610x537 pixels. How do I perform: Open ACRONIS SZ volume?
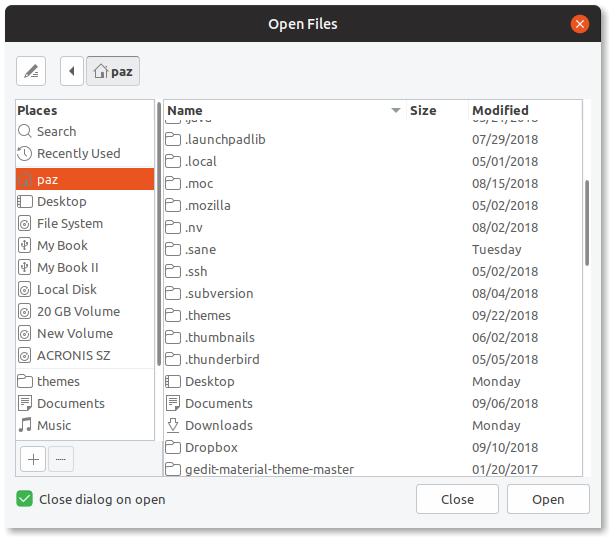pos(85,355)
